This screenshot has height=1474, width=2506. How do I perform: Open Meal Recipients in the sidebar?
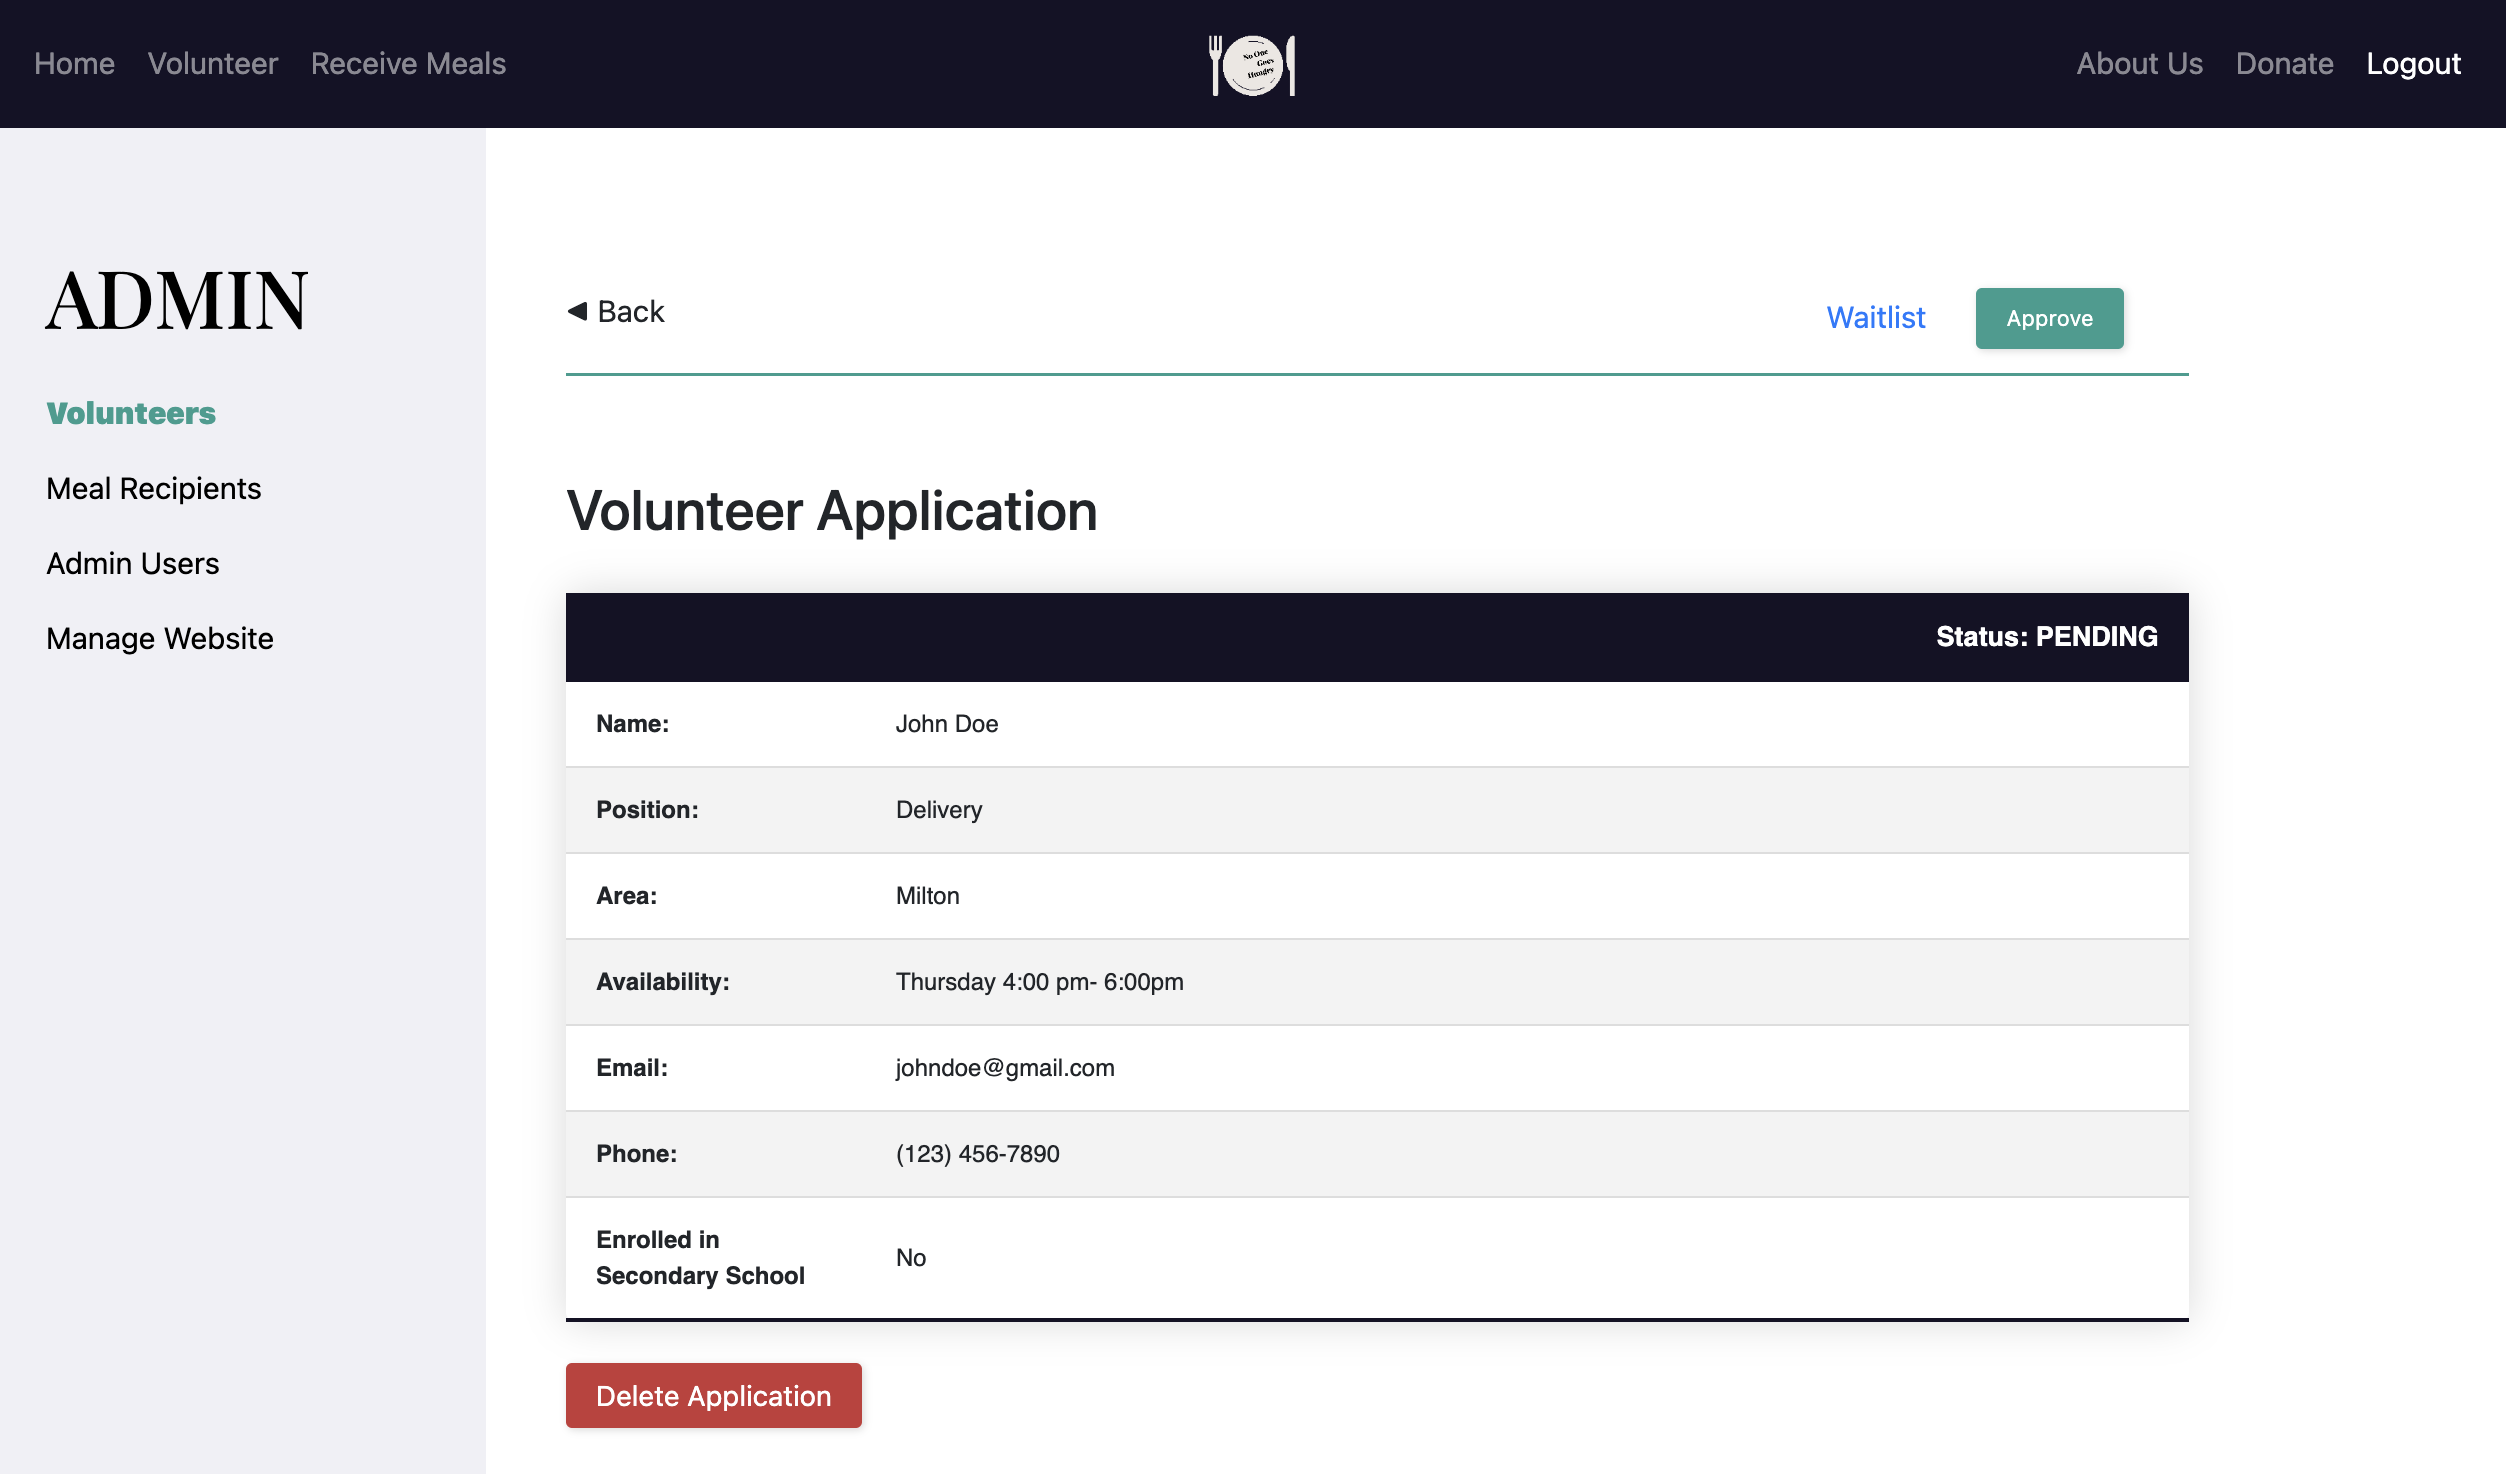(x=153, y=488)
